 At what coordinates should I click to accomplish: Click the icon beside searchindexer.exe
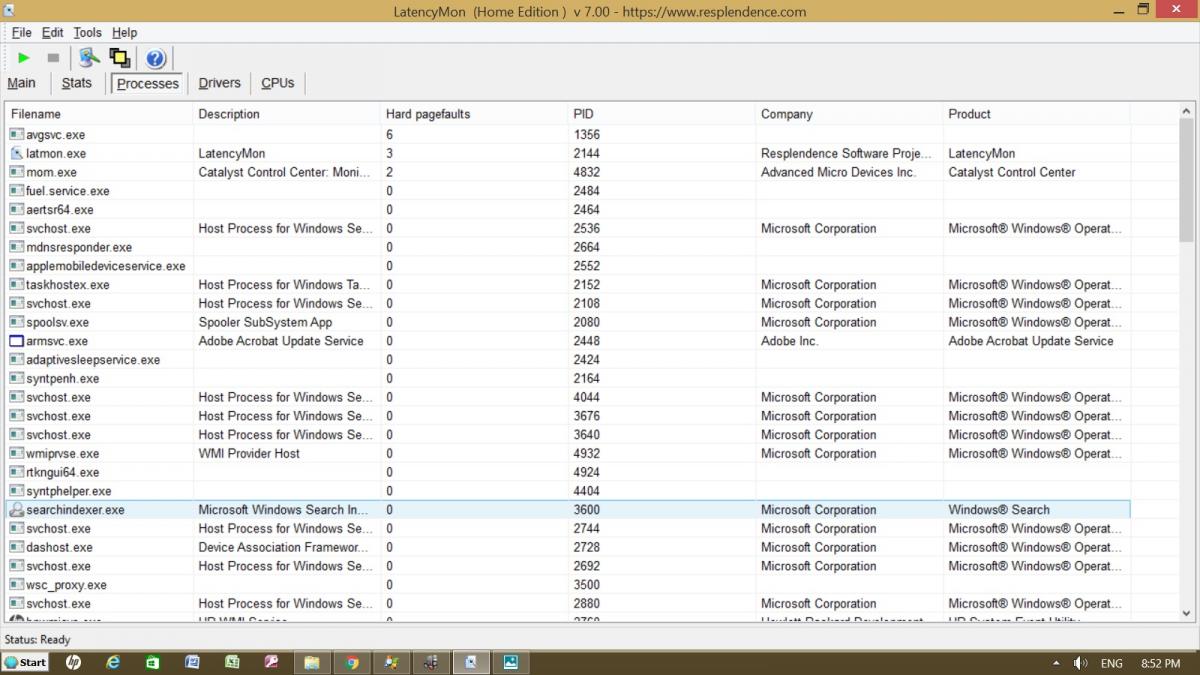pyautogui.click(x=17, y=510)
